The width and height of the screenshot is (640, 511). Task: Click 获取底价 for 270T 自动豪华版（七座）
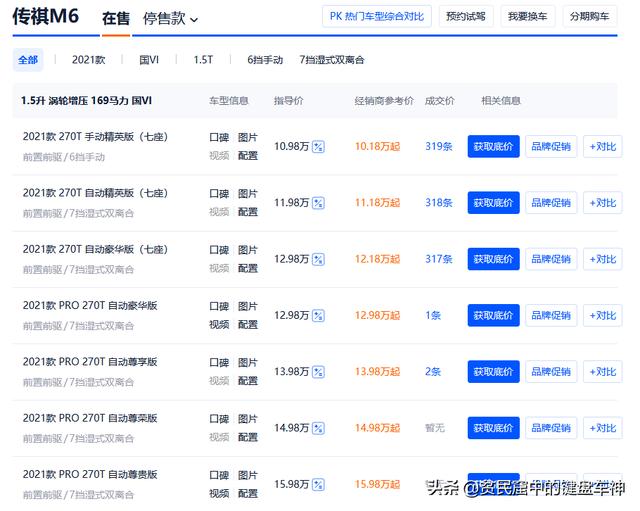click(x=493, y=259)
